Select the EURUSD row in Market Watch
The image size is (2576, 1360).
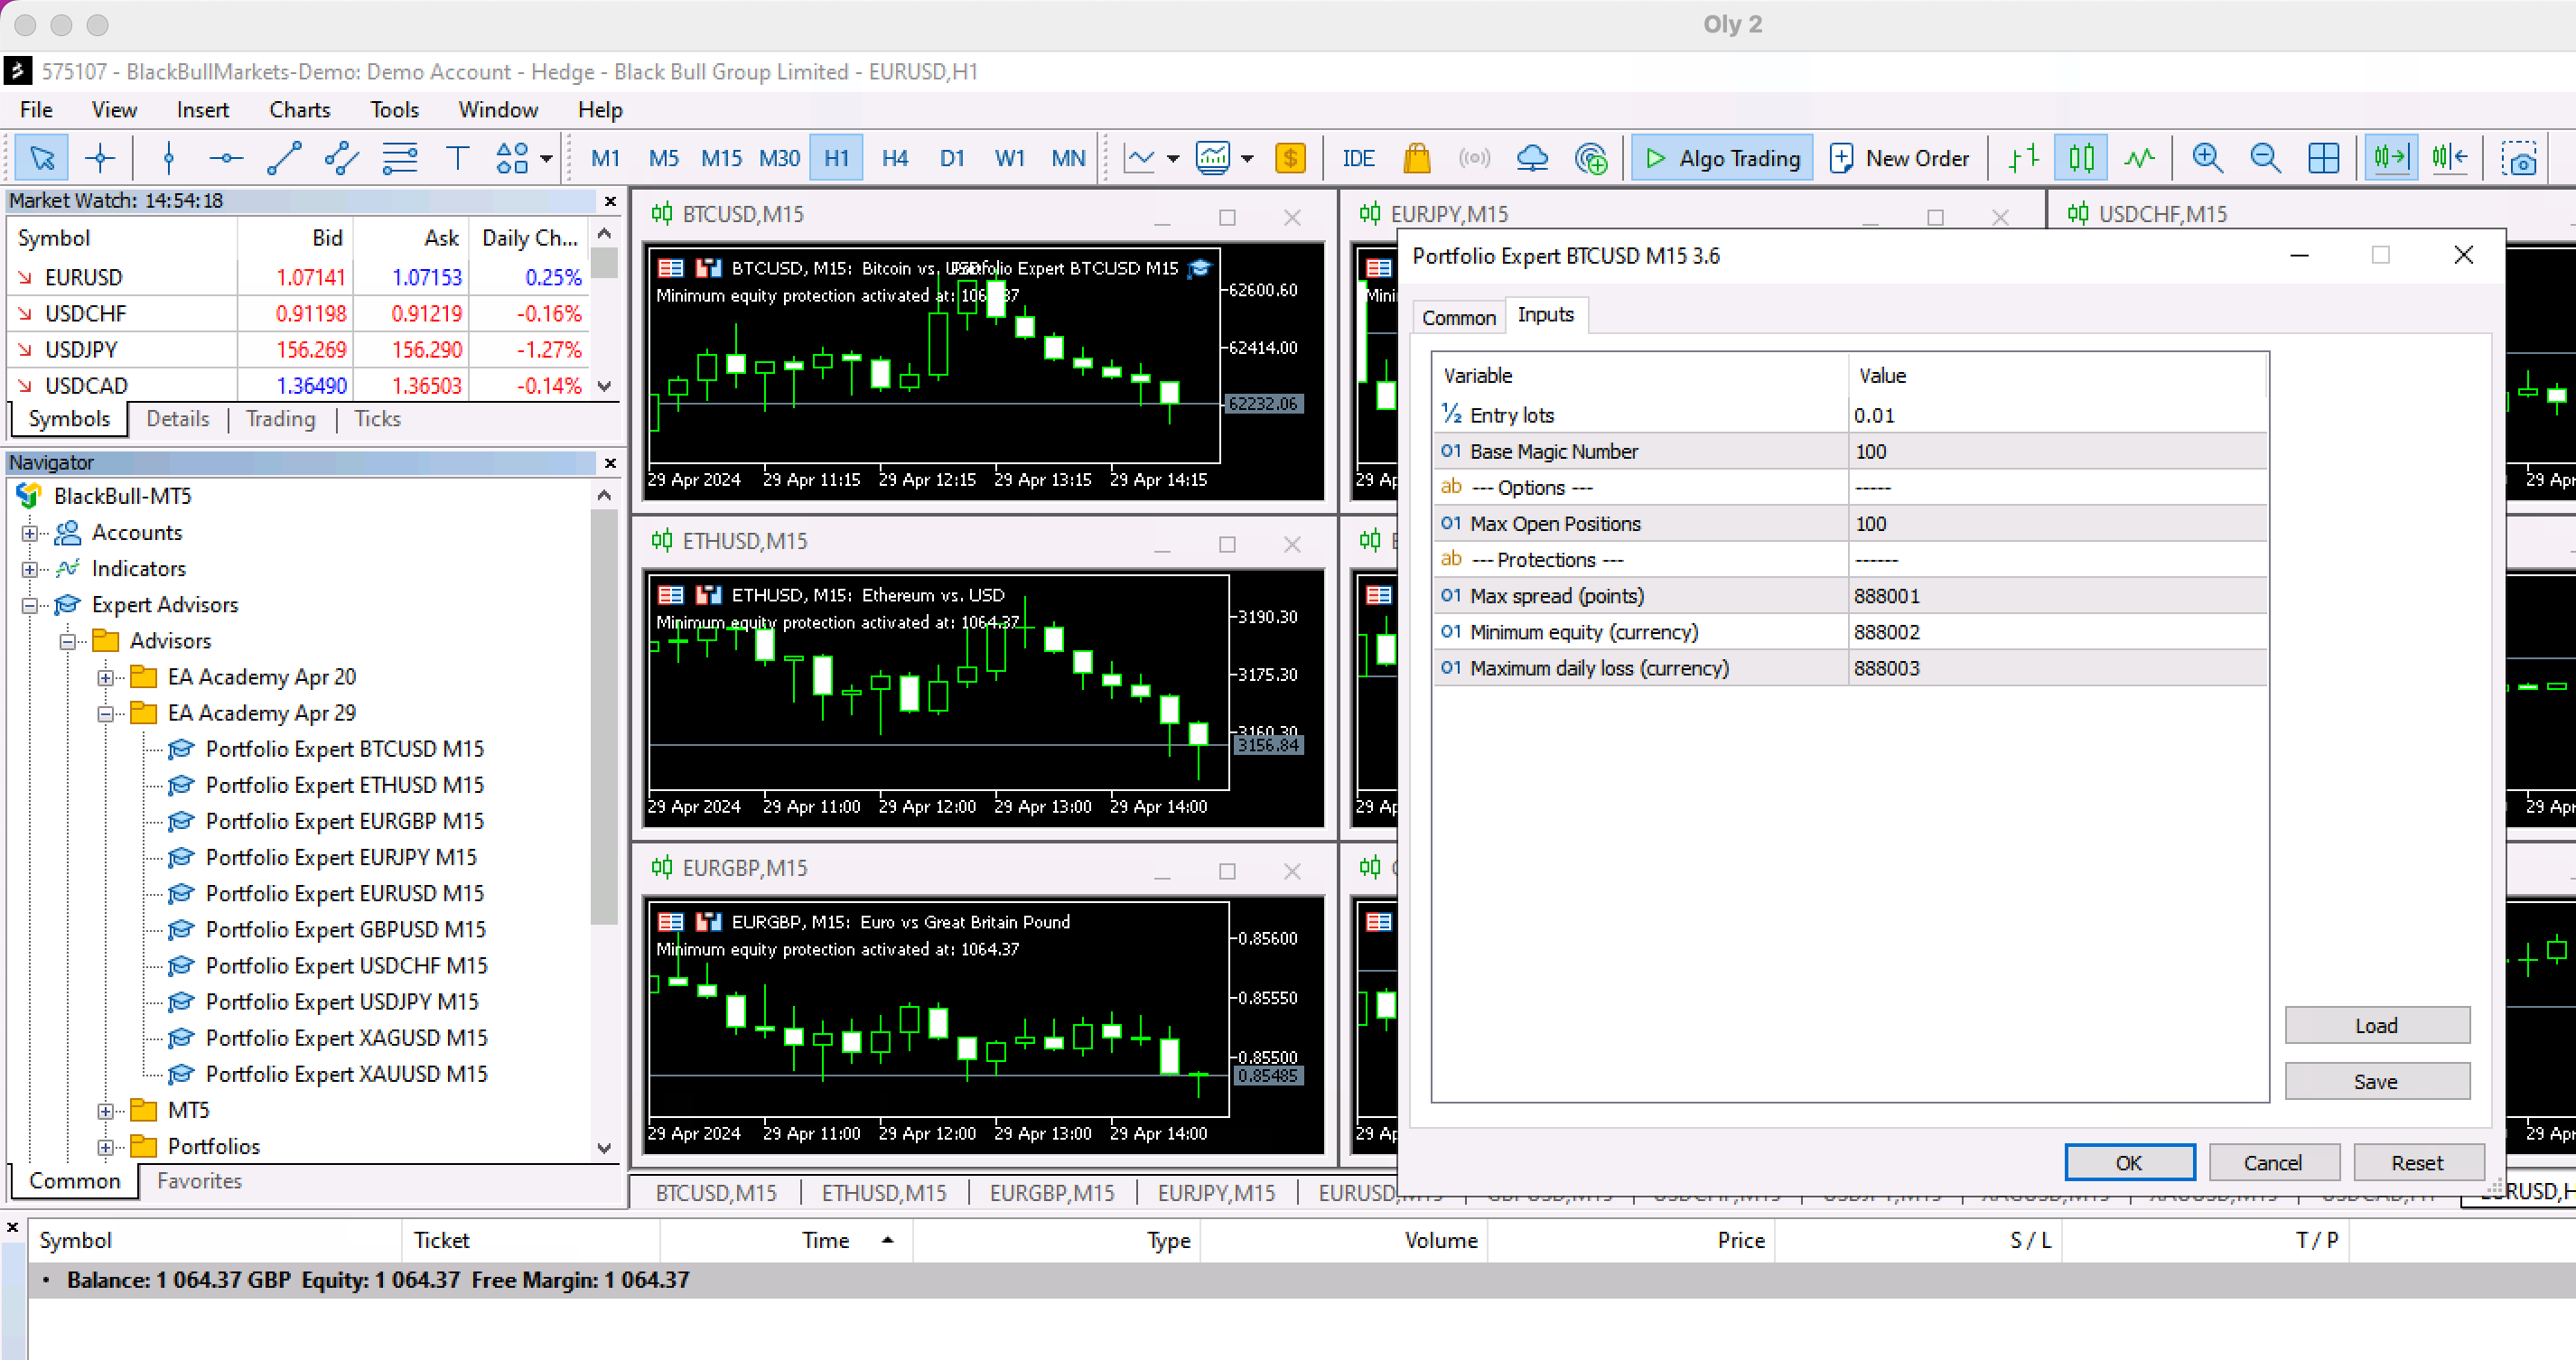298,277
